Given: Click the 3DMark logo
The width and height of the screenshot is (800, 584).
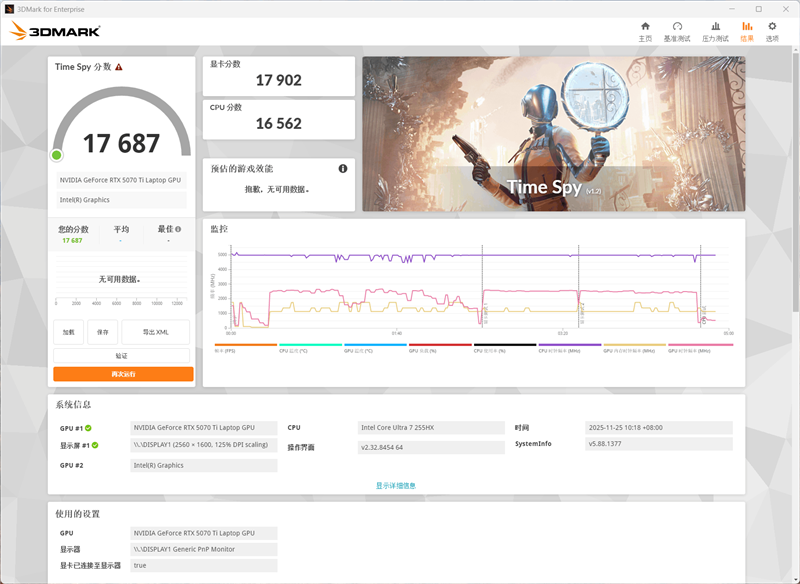Looking at the screenshot, I should (55, 31).
